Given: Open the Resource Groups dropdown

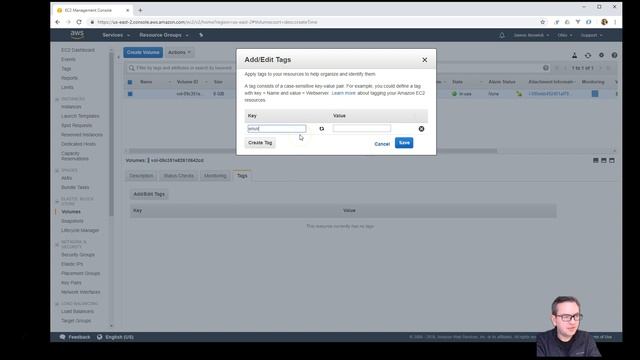Looking at the screenshot, I should pyautogui.click(x=164, y=35).
